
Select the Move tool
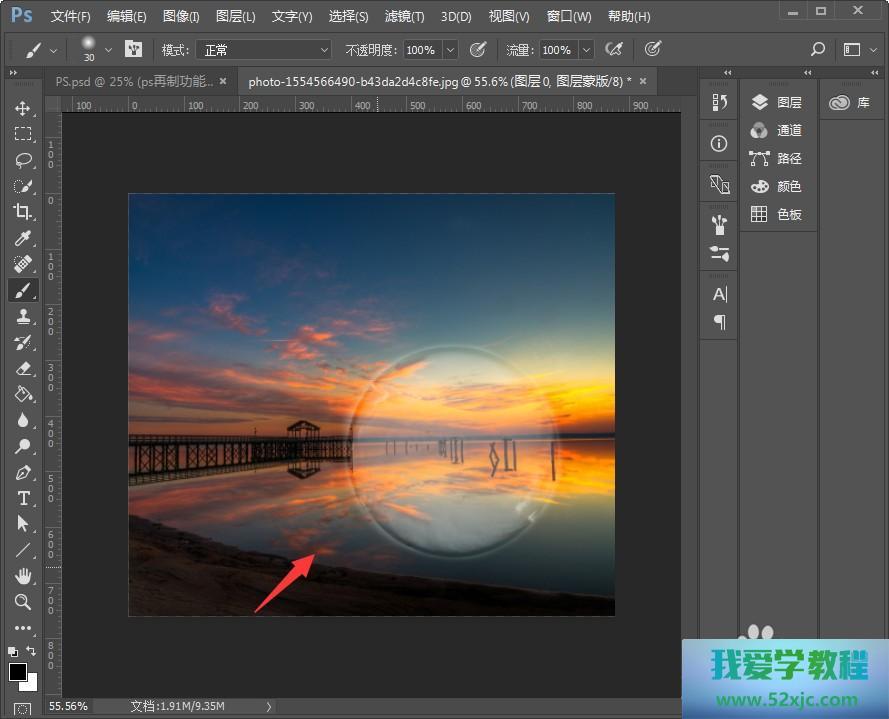(x=22, y=108)
